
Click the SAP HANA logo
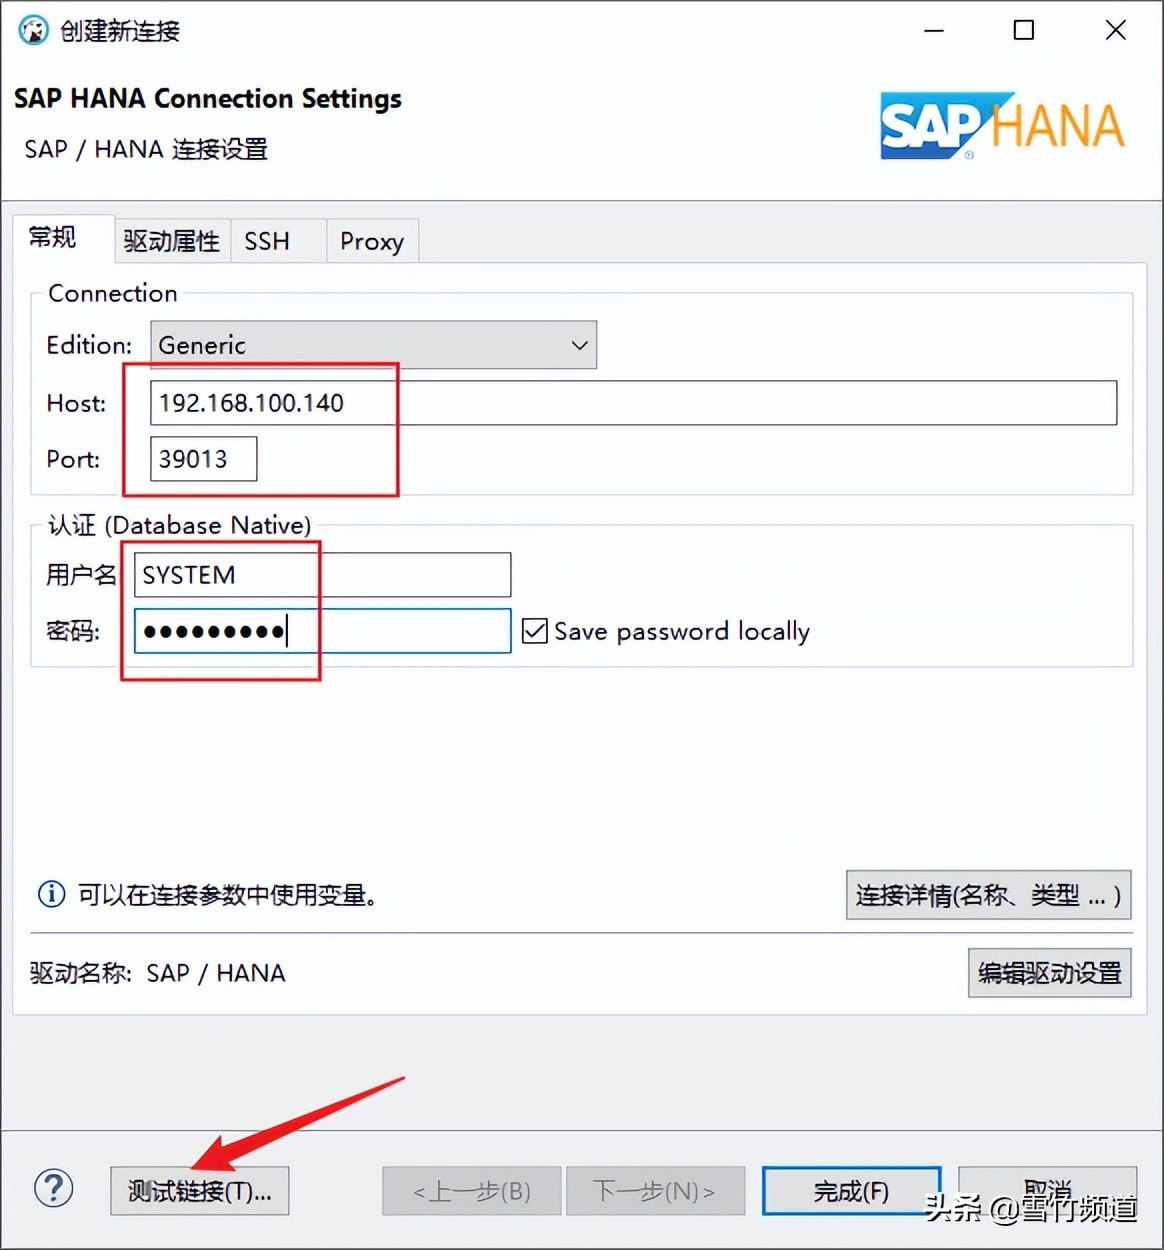(x=1001, y=126)
